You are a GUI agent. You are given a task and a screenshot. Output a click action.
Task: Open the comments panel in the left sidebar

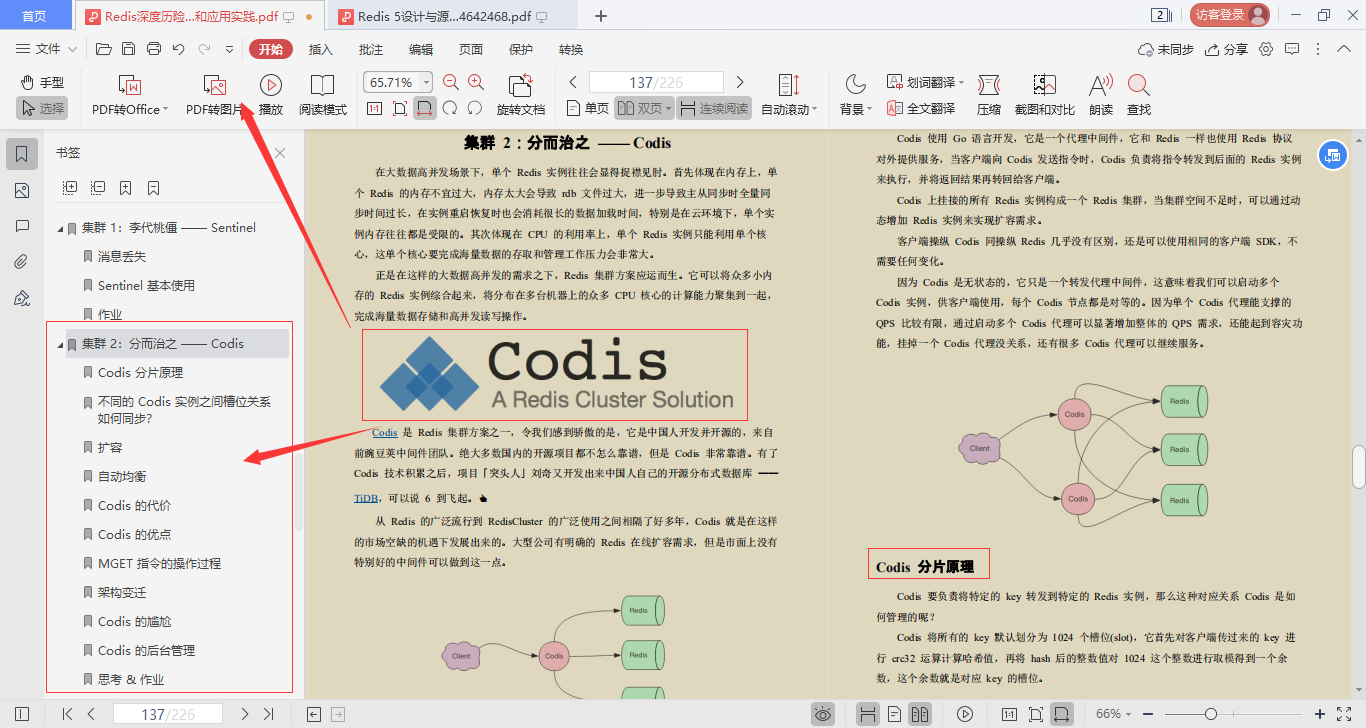[x=22, y=226]
